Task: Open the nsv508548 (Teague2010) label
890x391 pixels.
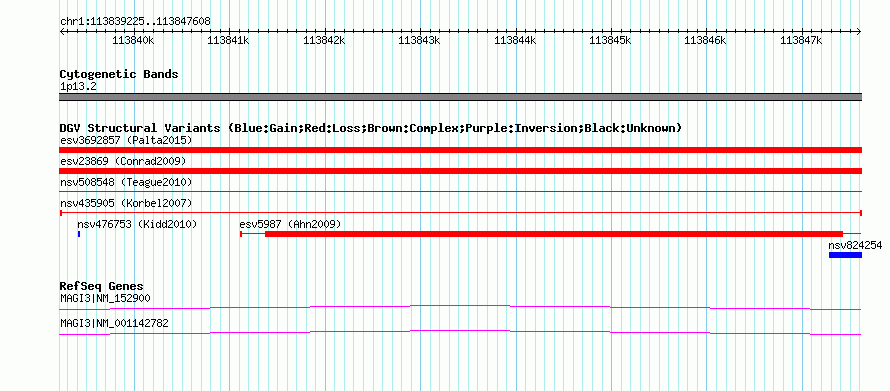Action: point(126,182)
